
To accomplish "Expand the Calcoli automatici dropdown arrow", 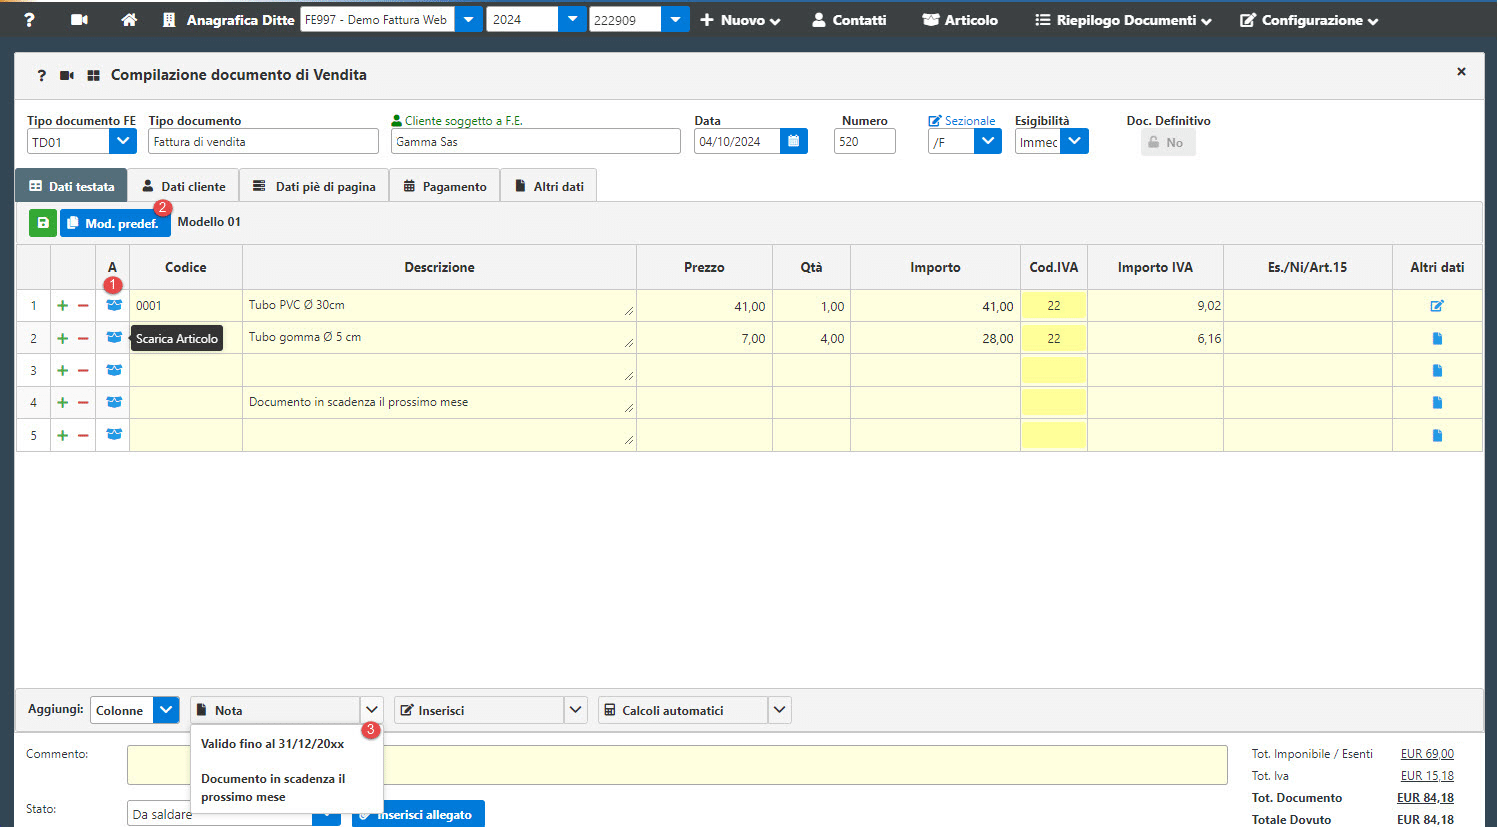I will coord(779,710).
